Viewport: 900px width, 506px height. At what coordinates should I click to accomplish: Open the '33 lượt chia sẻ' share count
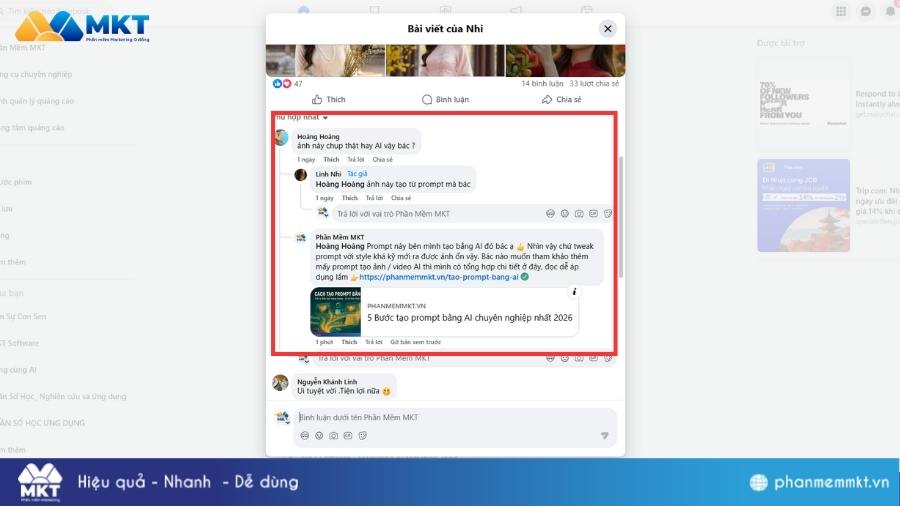tap(594, 84)
